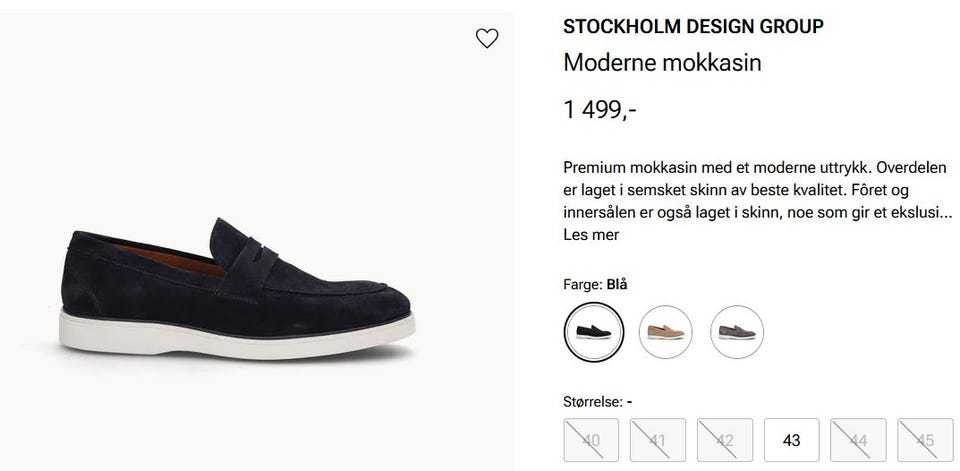Image resolution: width=960 pixels, height=471 pixels.
Task: Add shoe to favorites with heart icon
Action: pyautogui.click(x=486, y=39)
